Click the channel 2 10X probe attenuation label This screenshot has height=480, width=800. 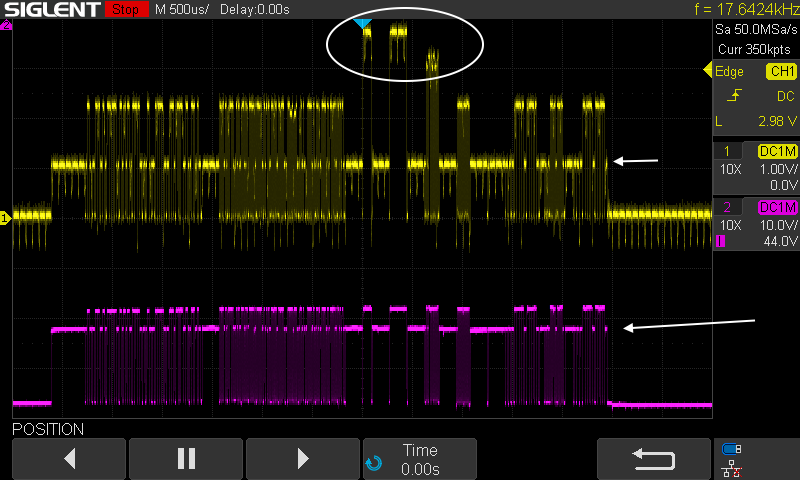click(x=730, y=225)
